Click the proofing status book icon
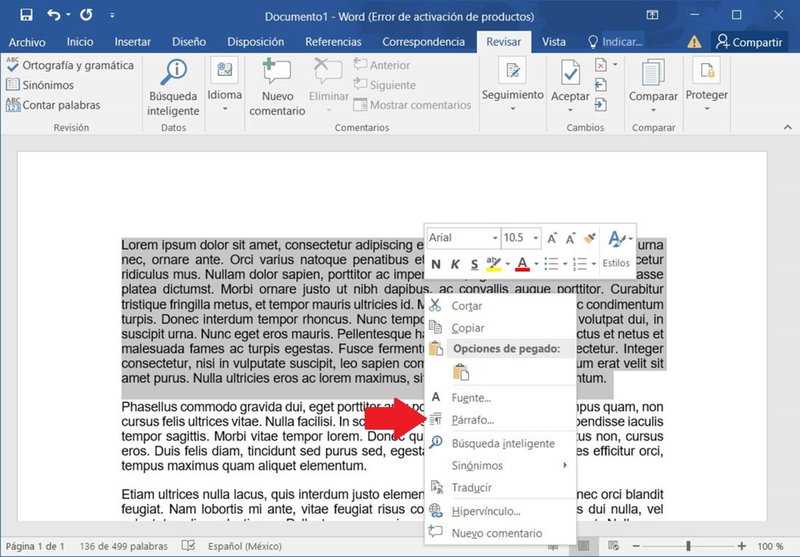 tap(188, 546)
